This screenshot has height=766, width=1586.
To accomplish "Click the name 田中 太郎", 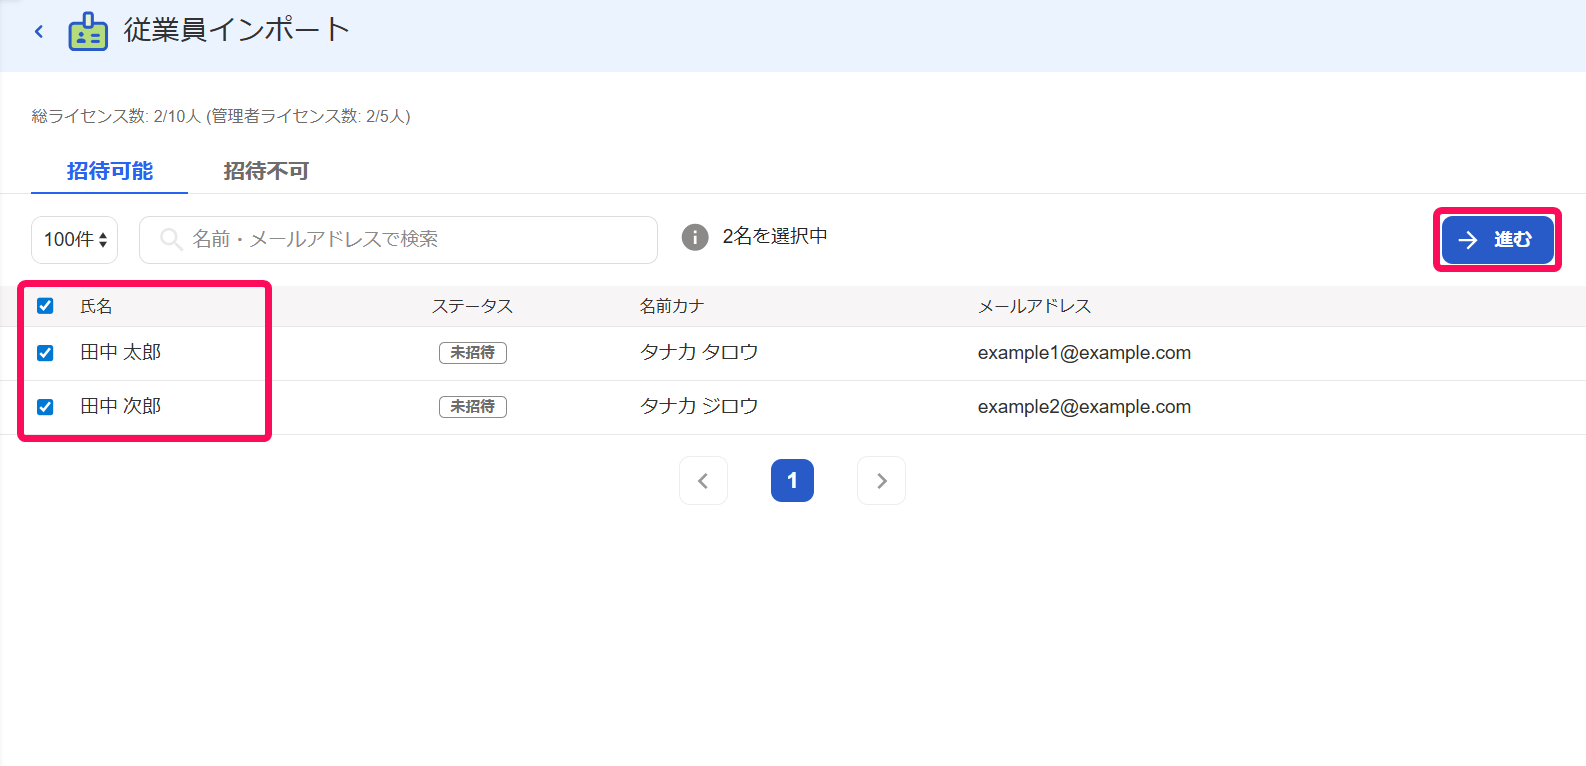I will (121, 352).
